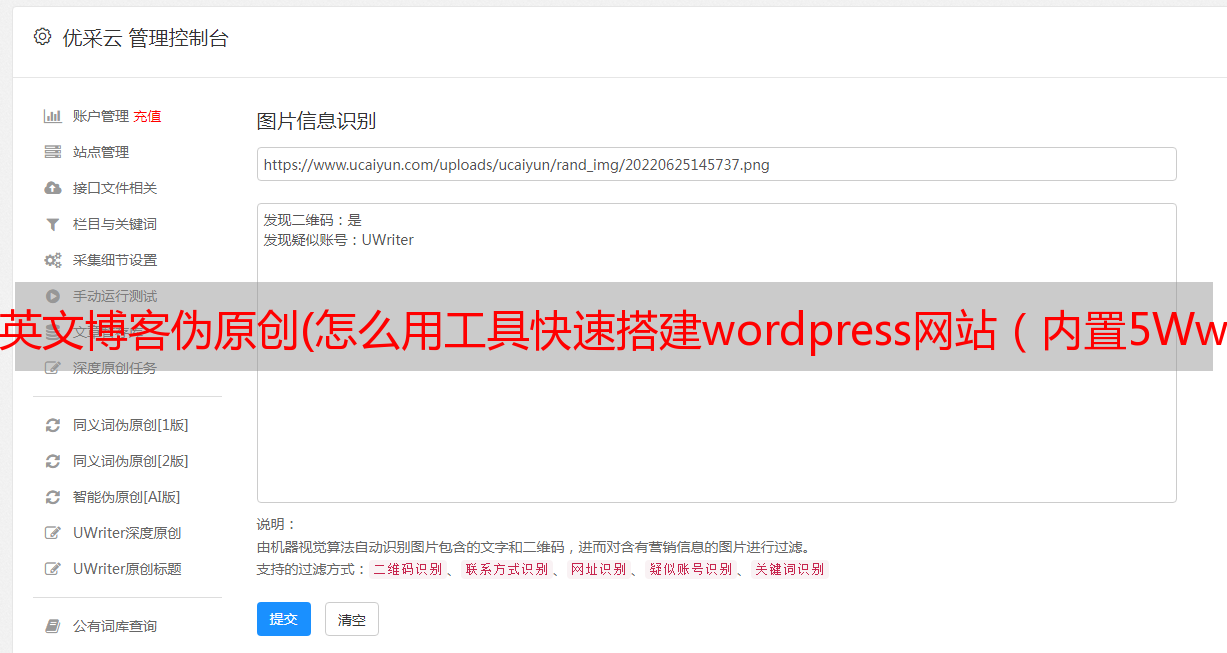Click the edit icon next to UWriter原创标题

[53, 569]
